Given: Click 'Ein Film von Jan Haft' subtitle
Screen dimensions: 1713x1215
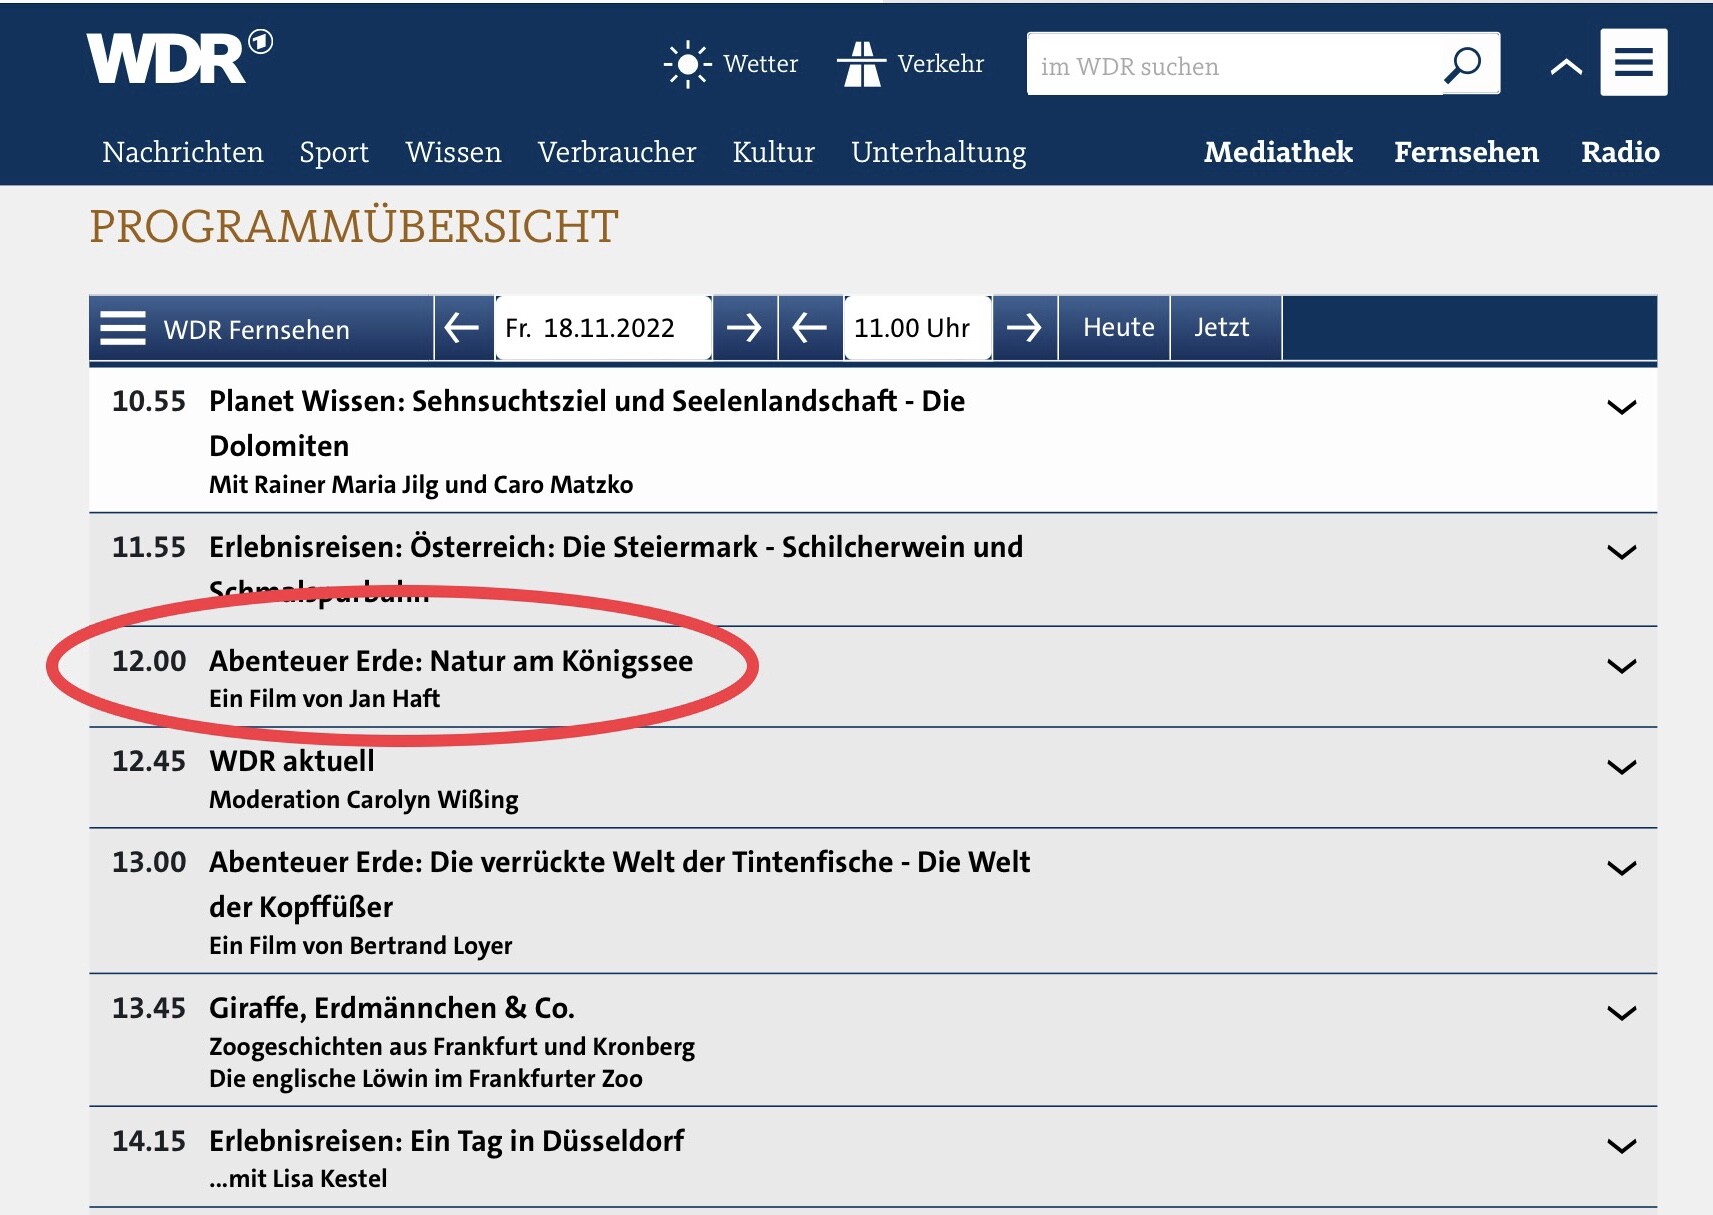Looking at the screenshot, I should 325,699.
